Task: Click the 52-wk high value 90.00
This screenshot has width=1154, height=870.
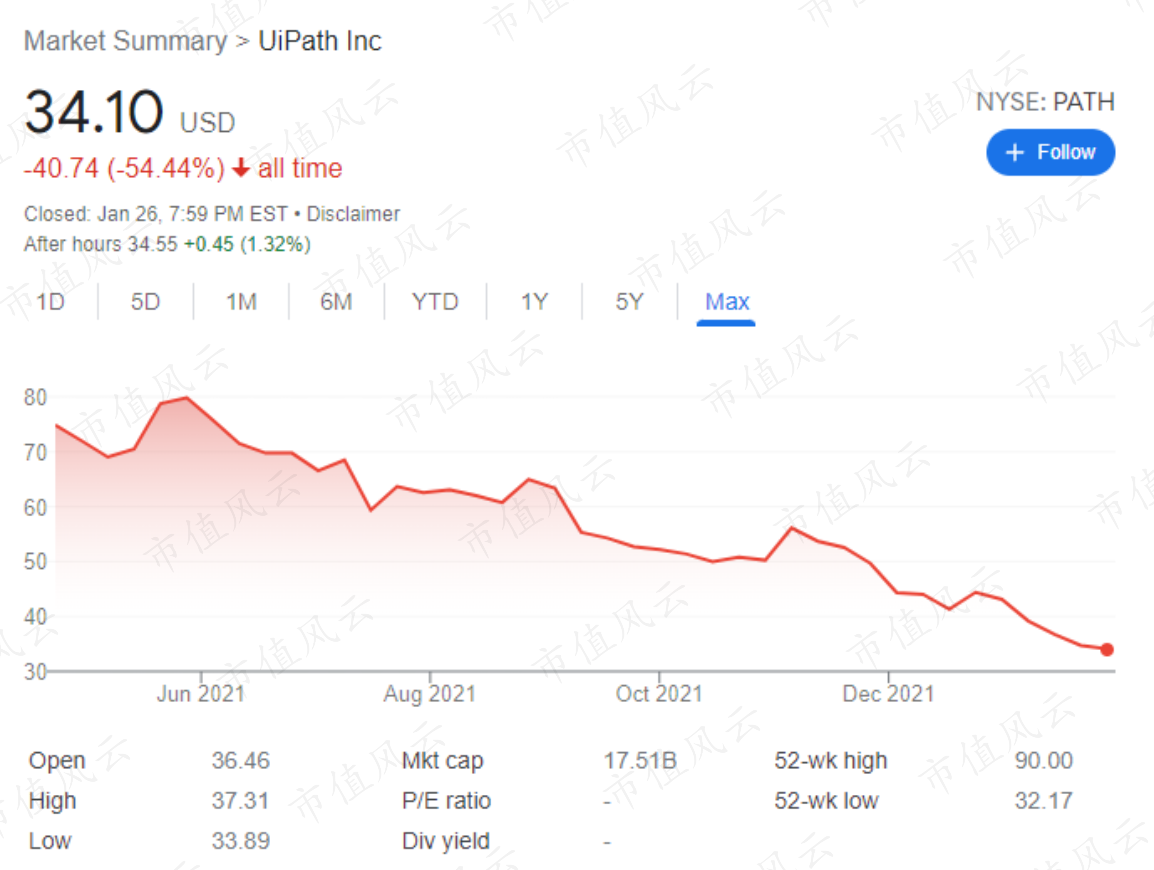Action: coord(1044,760)
